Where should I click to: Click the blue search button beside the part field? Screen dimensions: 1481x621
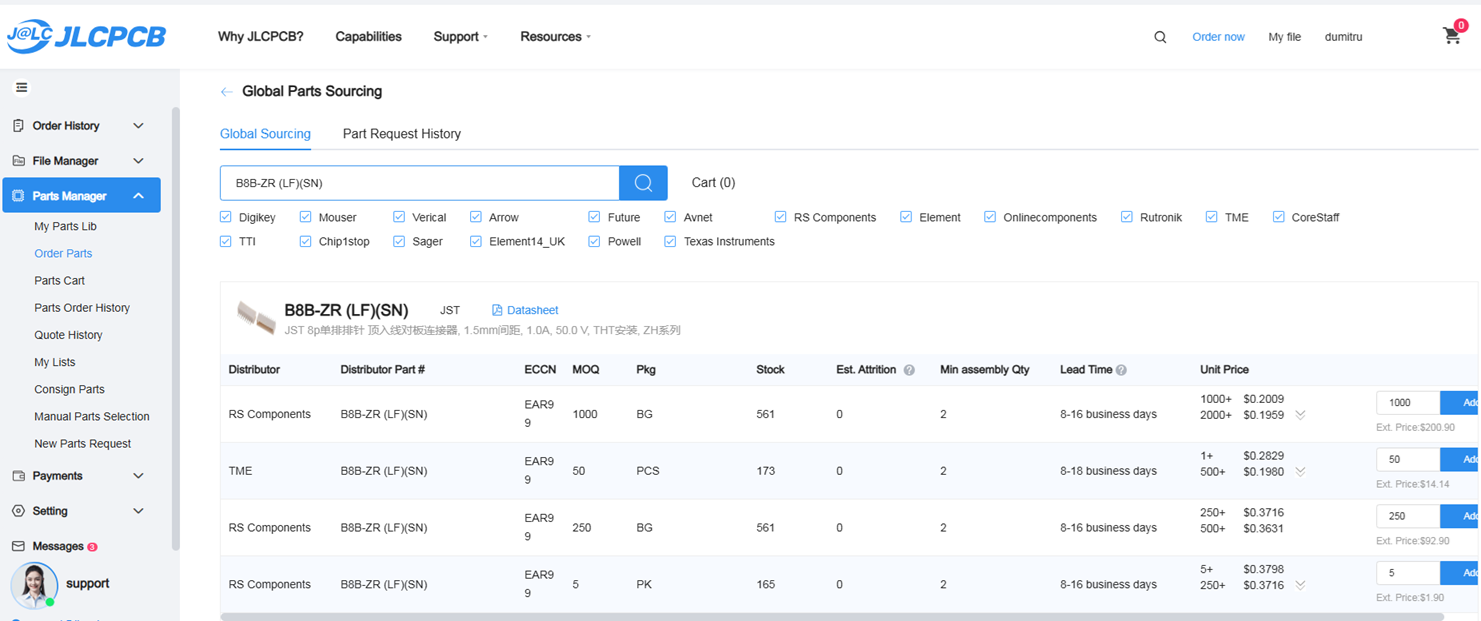(x=643, y=183)
